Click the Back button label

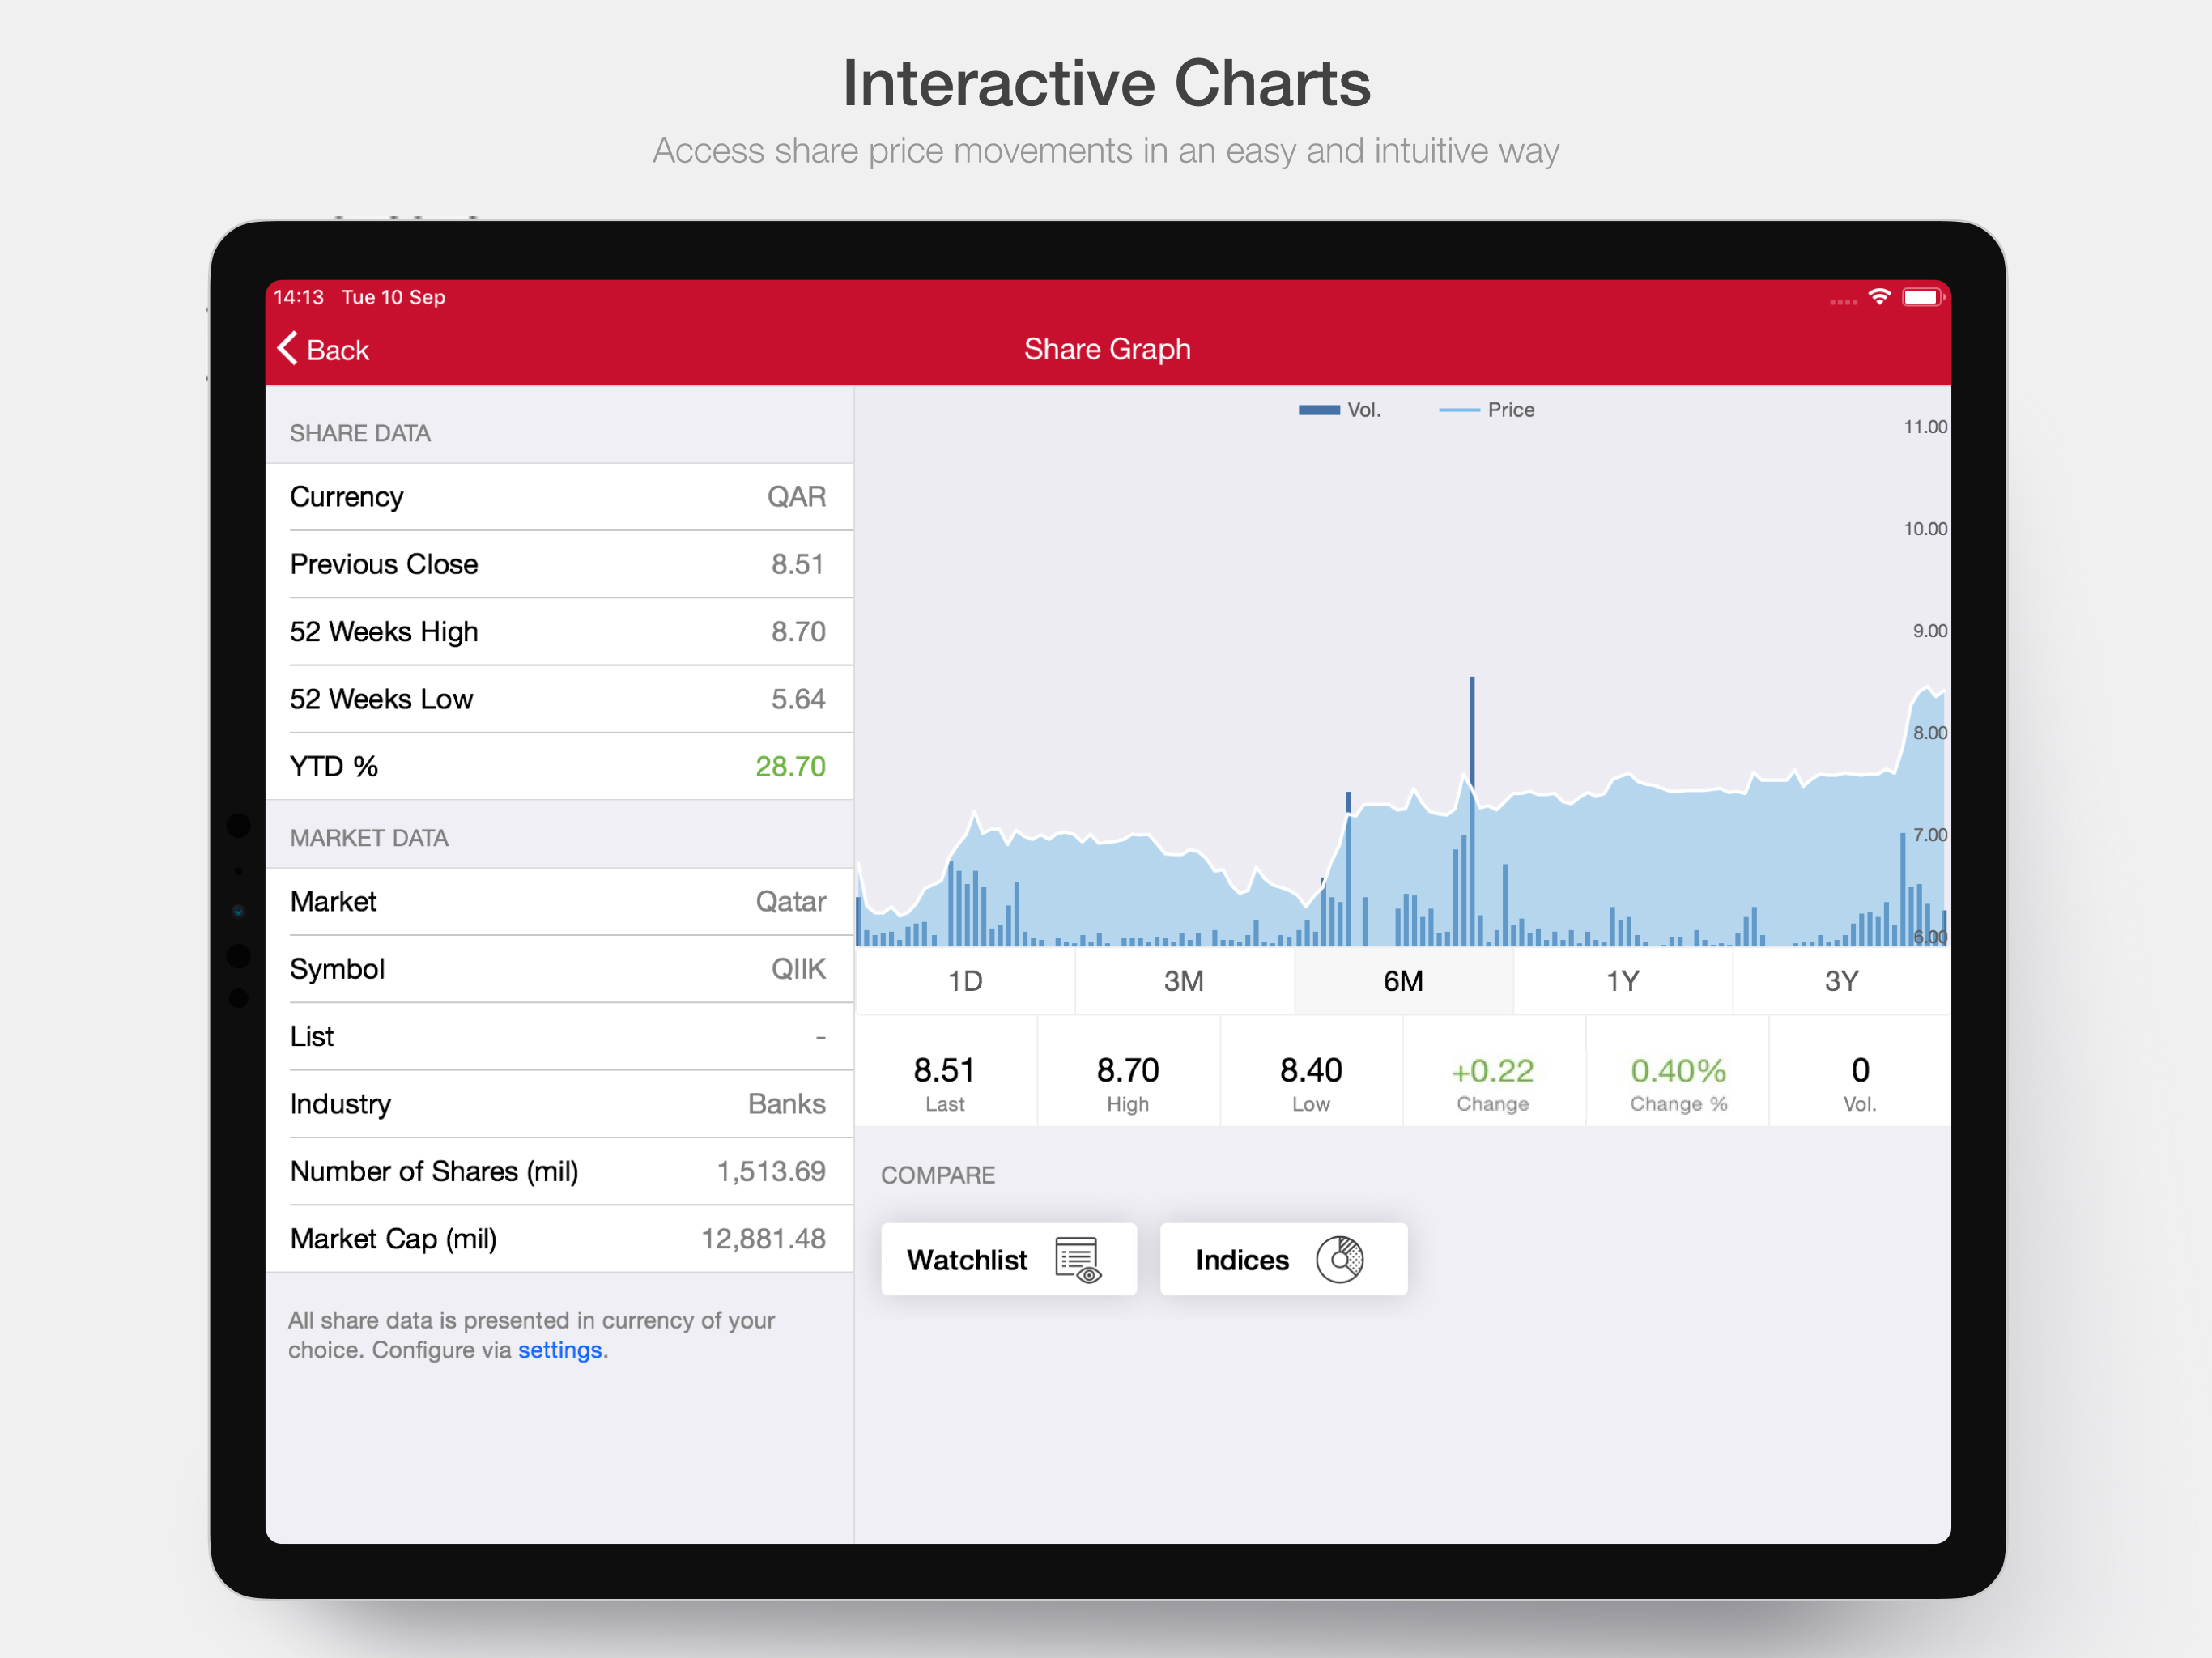point(338,350)
